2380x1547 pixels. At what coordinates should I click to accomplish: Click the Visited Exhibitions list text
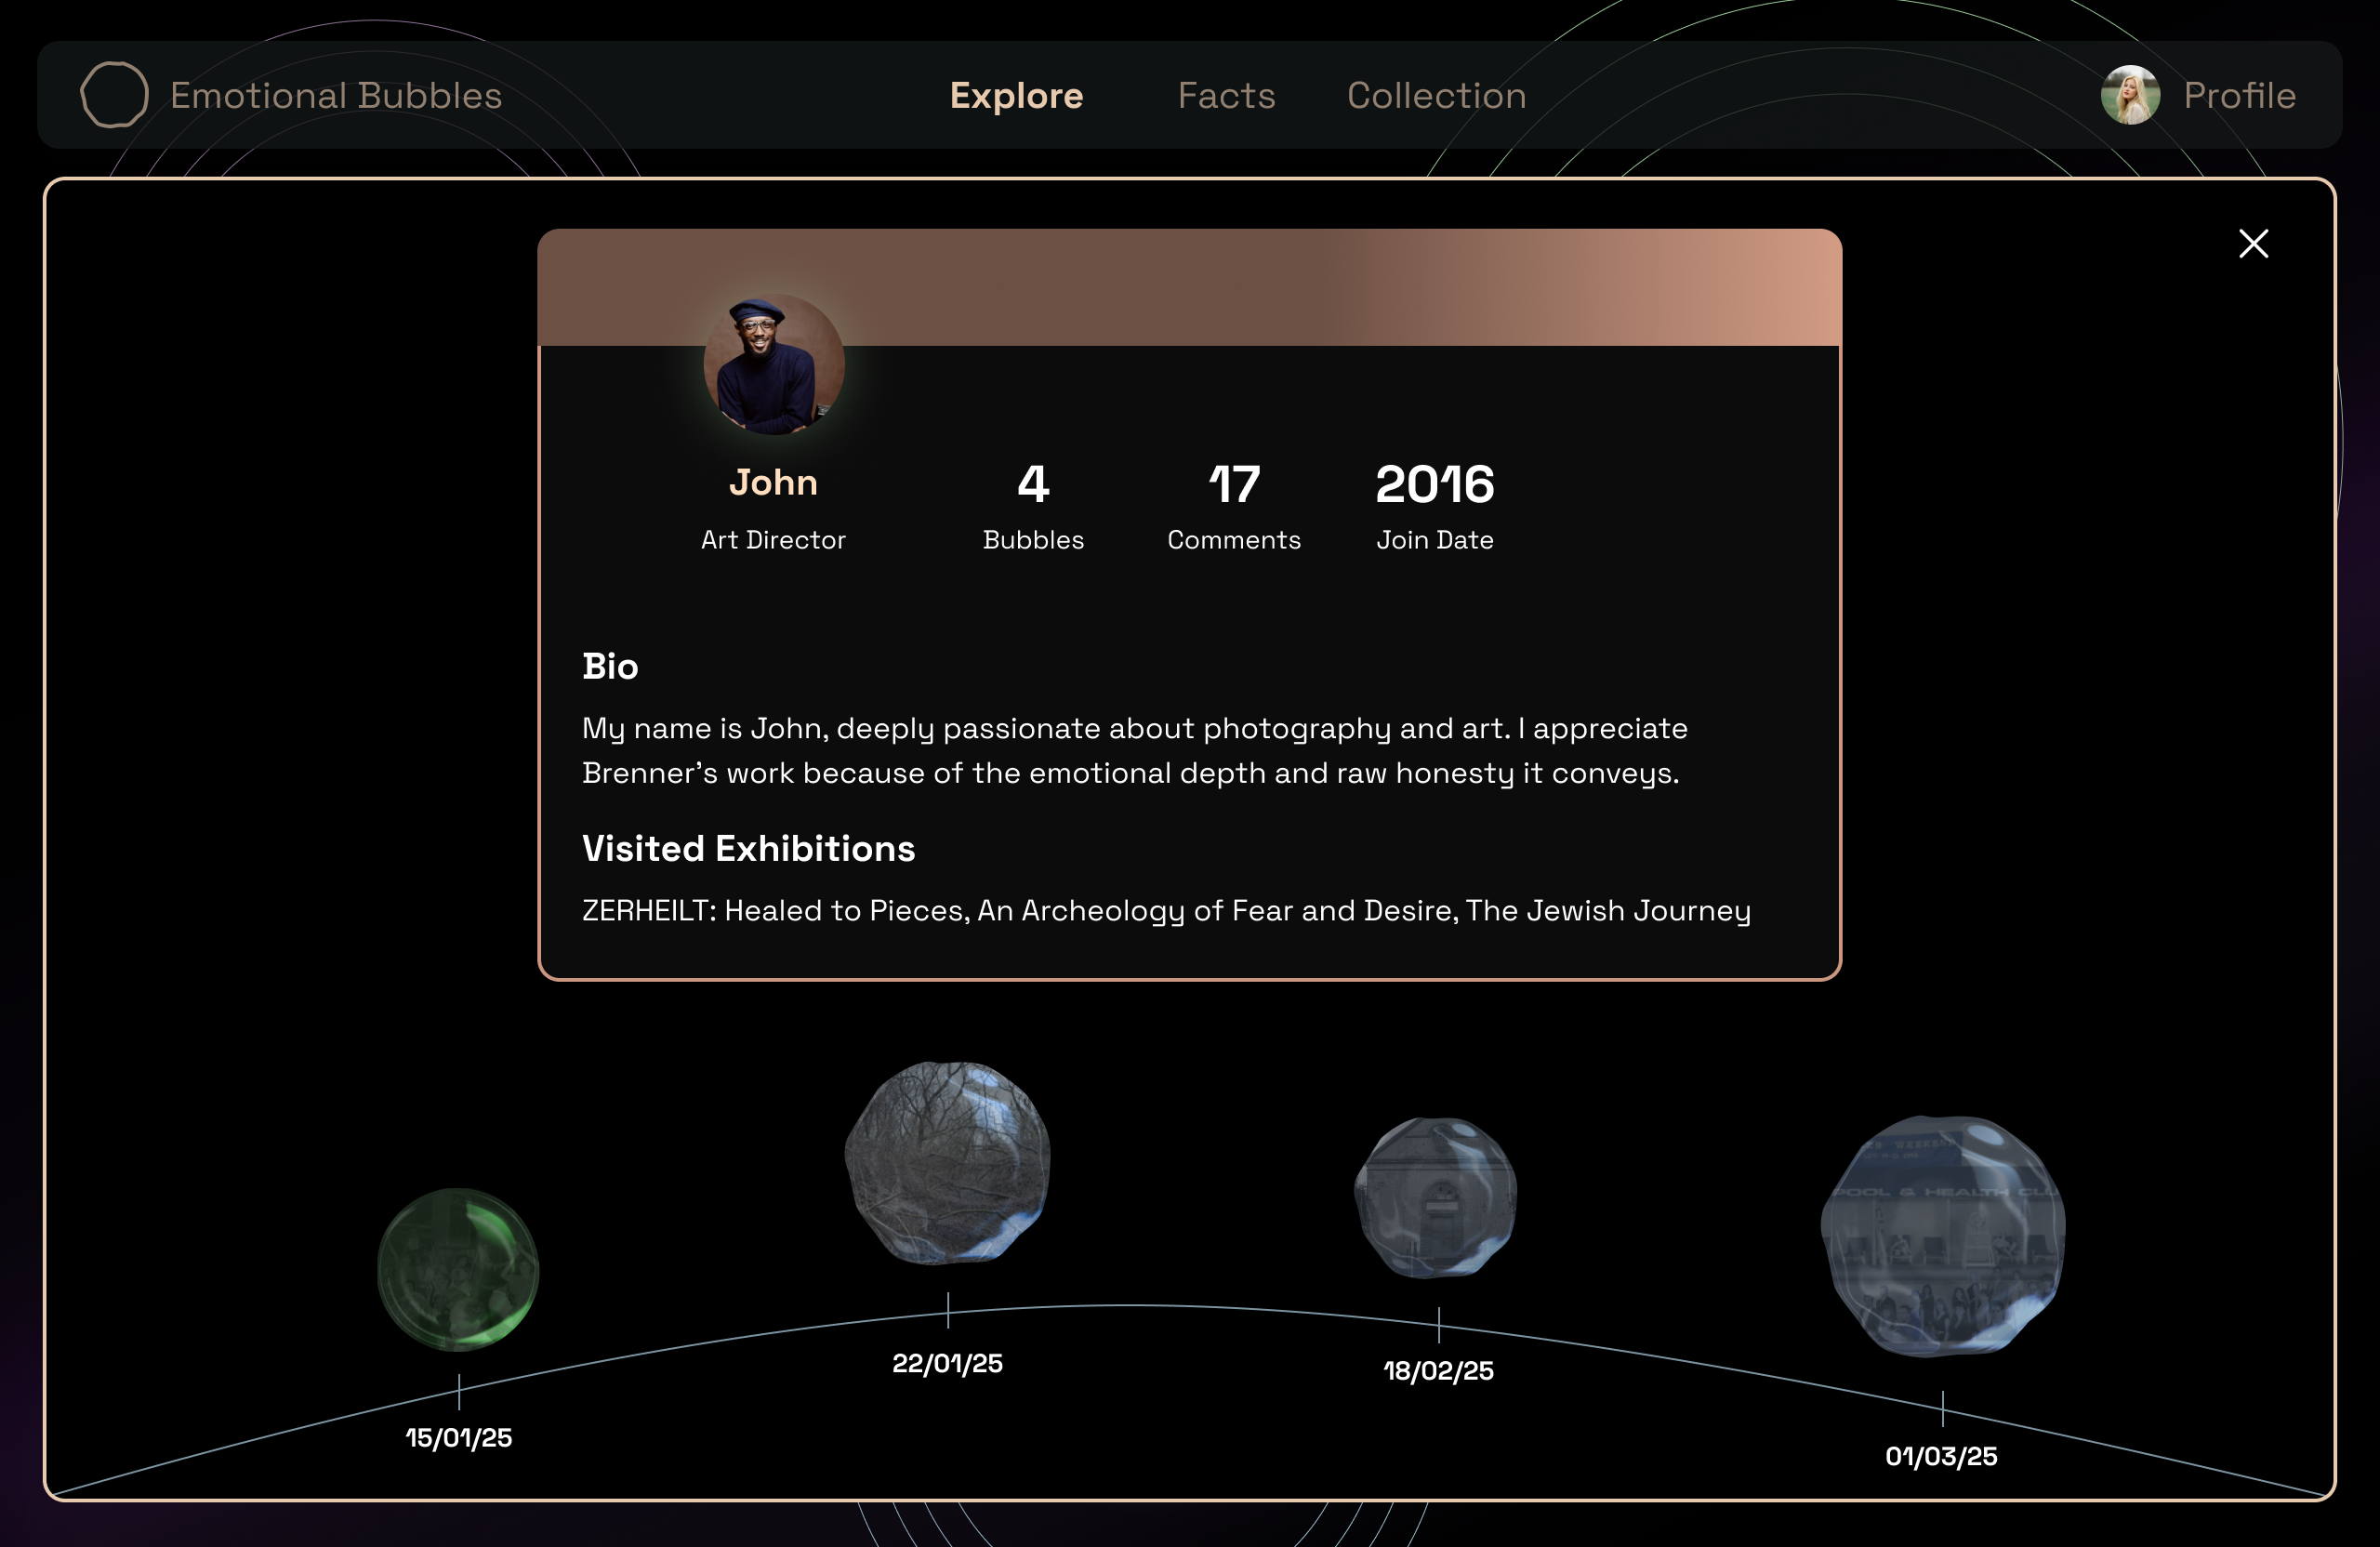pos(1166,910)
